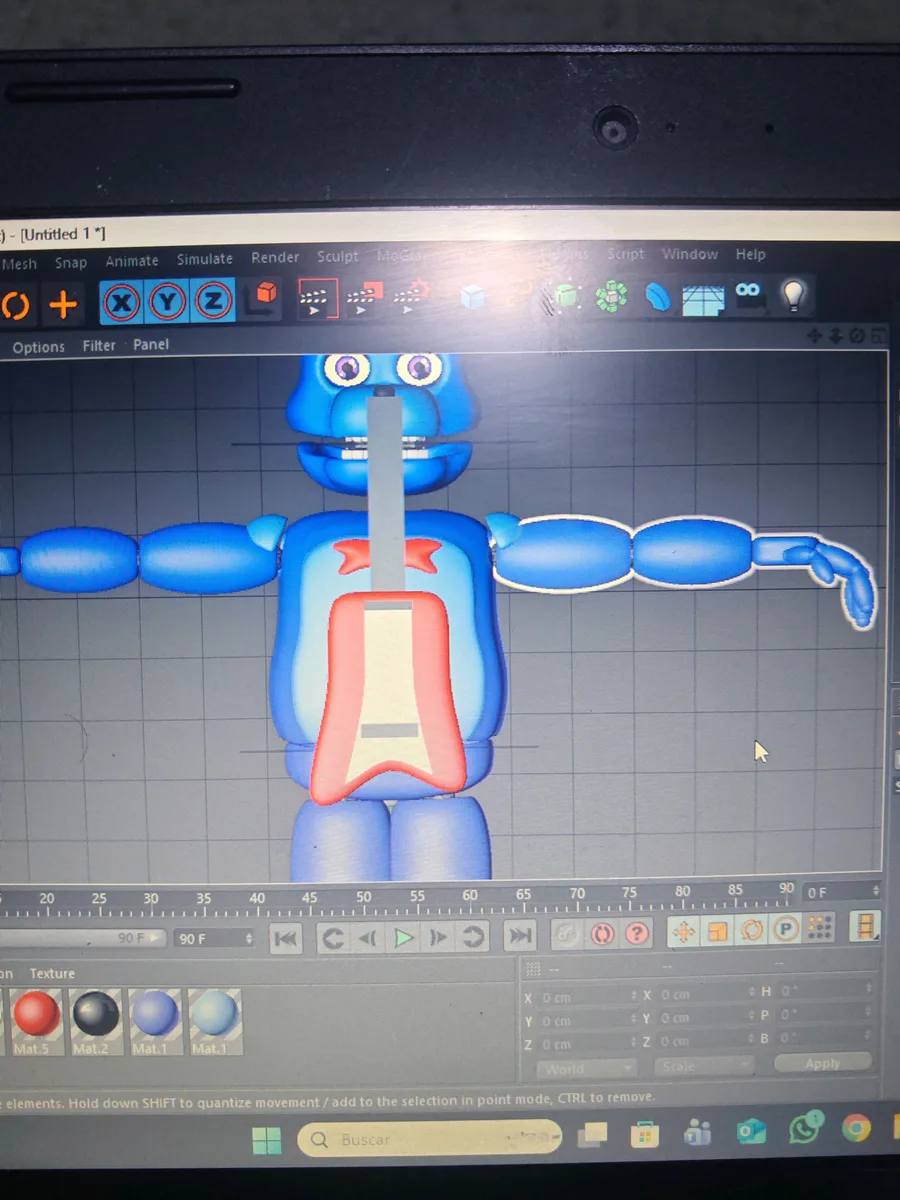The width and height of the screenshot is (900, 1200).
Task: Toggle automatic keyframing
Action: pos(602,935)
